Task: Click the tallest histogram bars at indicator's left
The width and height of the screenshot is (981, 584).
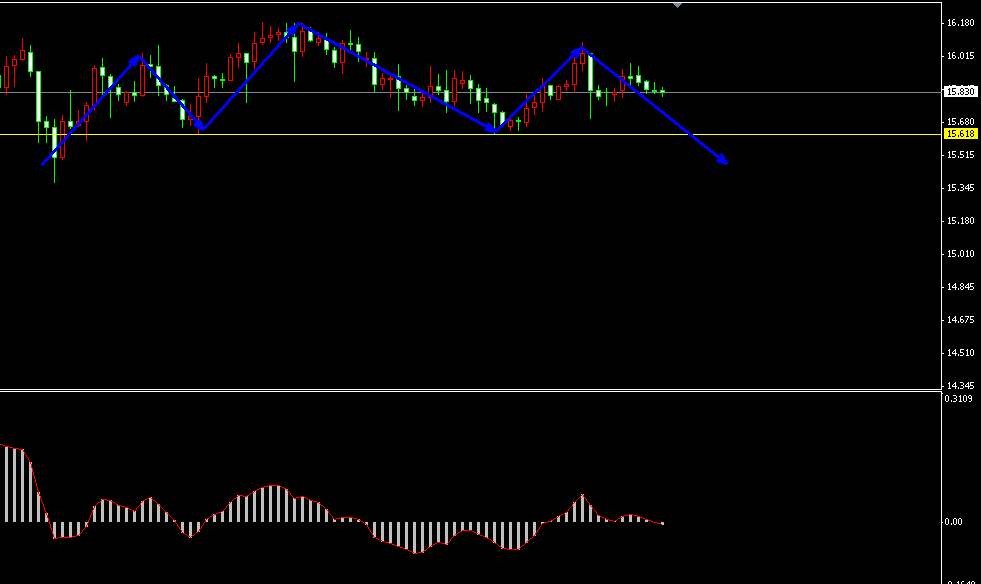Action: [x=10, y=480]
